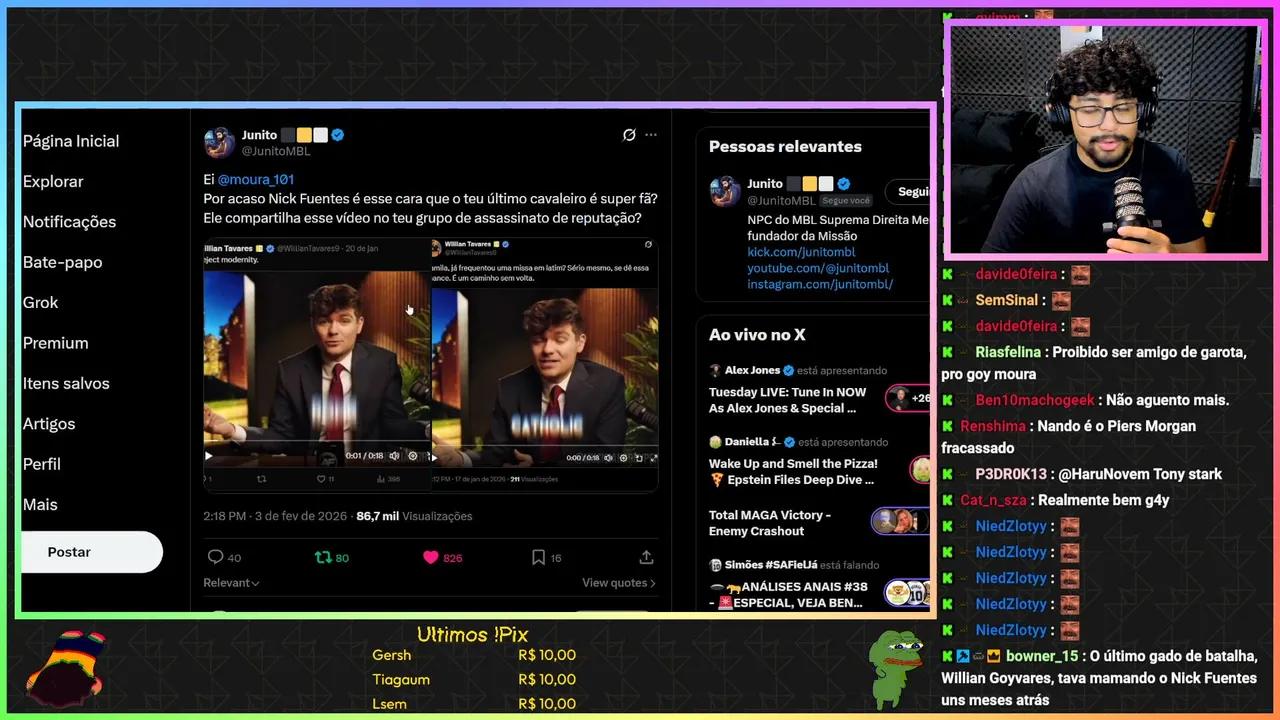Open settings gear on the right video

pyautogui.click(x=623, y=458)
